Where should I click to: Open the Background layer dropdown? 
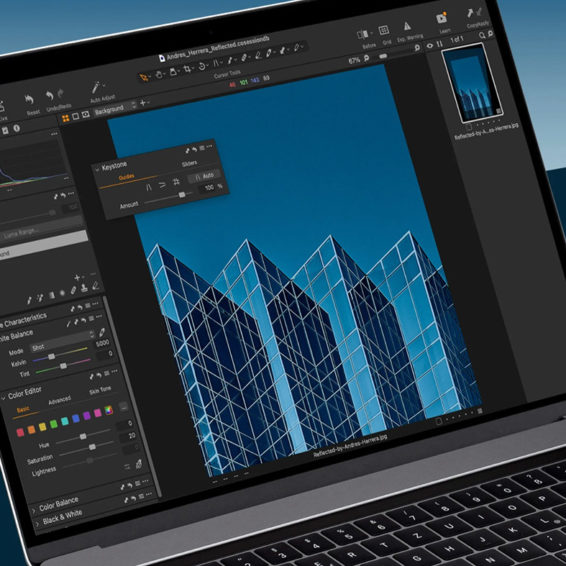click(115, 108)
